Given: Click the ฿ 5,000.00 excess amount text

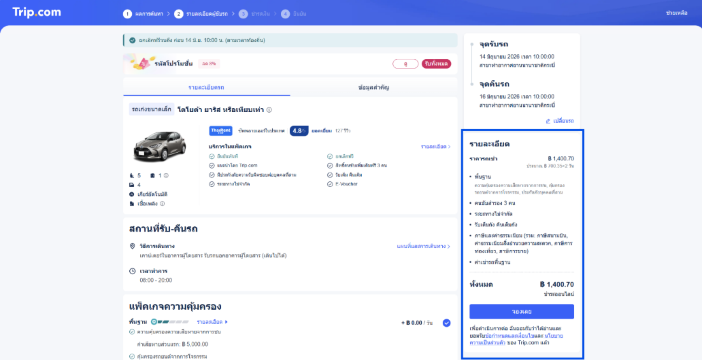Looking at the screenshot, I should coord(195,344).
